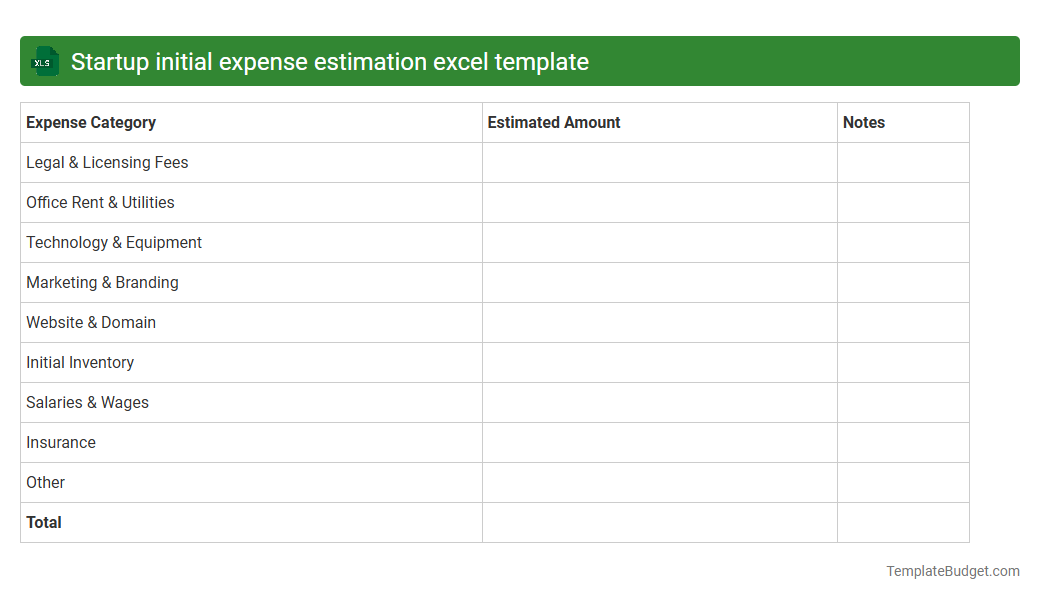Image resolution: width=1040 pixels, height=600 pixels.
Task: Open the TemplateBudget.com website link
Action: (952, 571)
